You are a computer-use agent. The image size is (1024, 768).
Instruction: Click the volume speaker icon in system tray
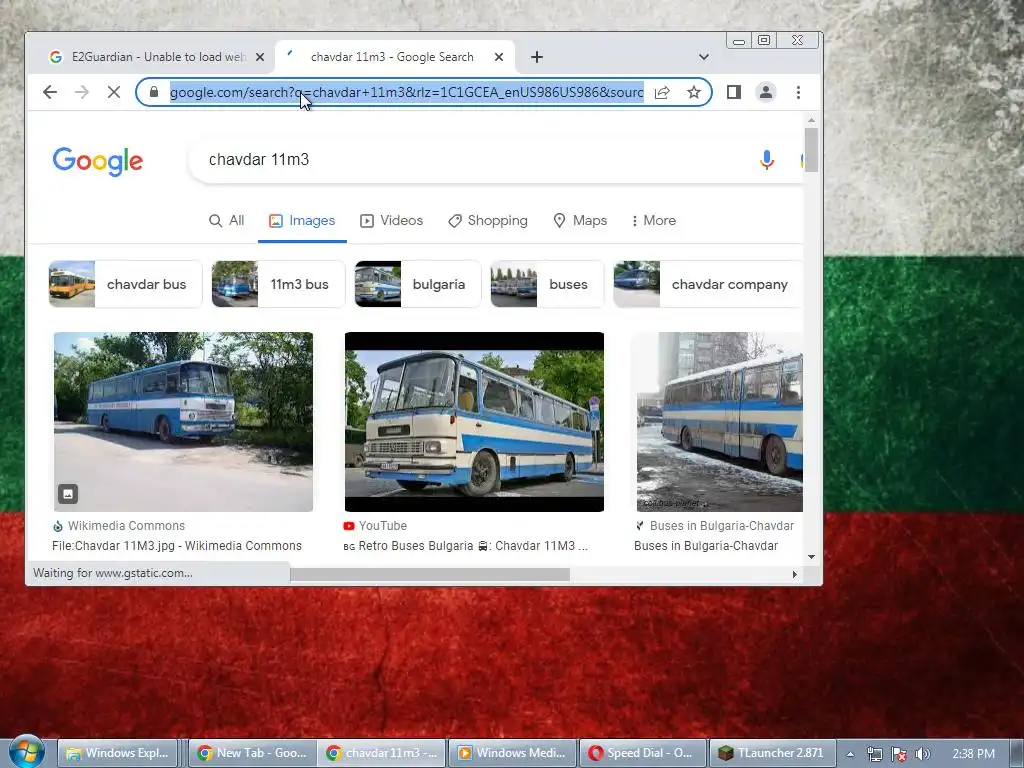pos(921,754)
